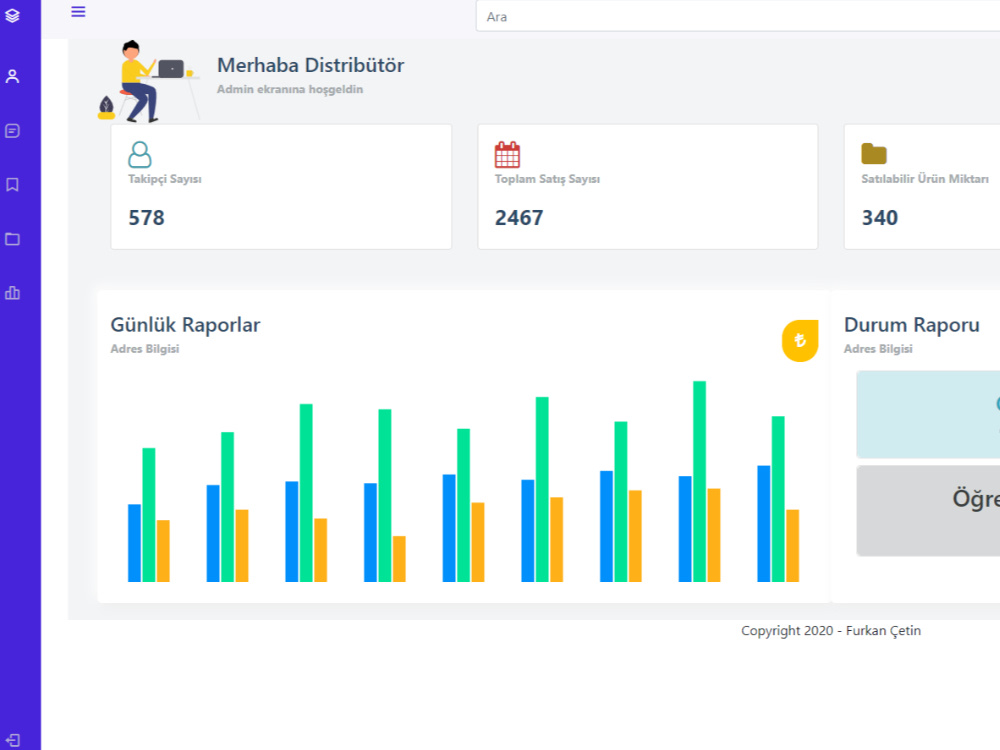Click Adres Bilgisi under Günlük Raporlar

click(145, 349)
